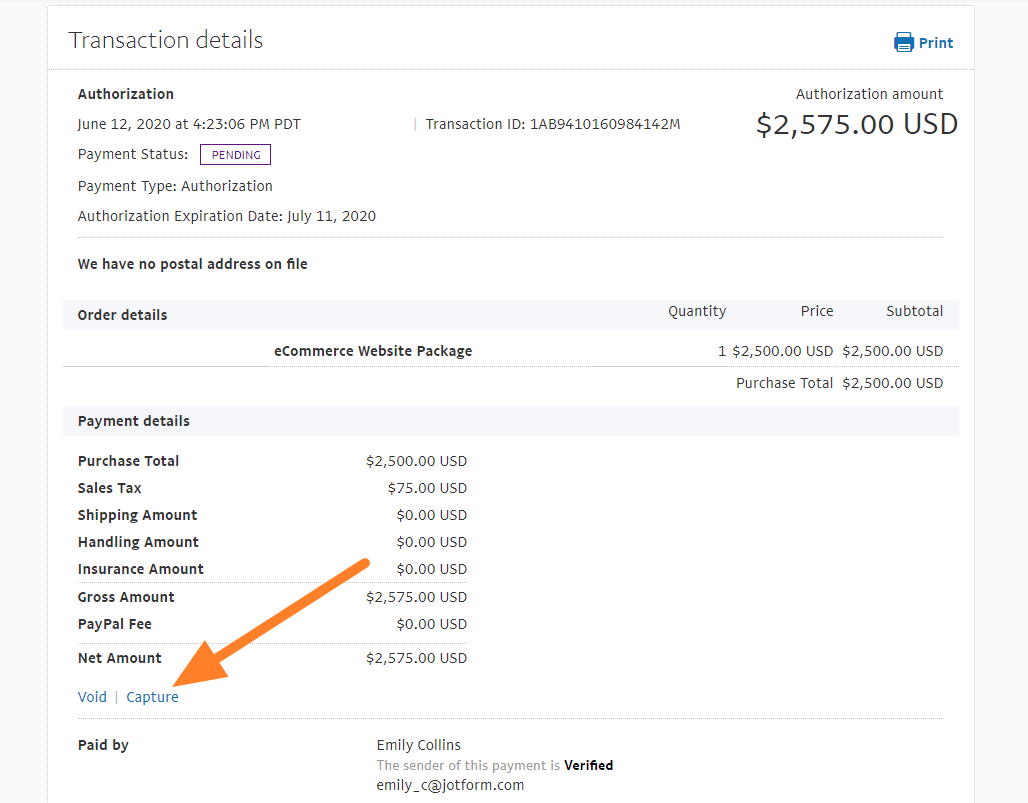
Task: Select the payer name Emily Collins
Action: click(x=419, y=745)
